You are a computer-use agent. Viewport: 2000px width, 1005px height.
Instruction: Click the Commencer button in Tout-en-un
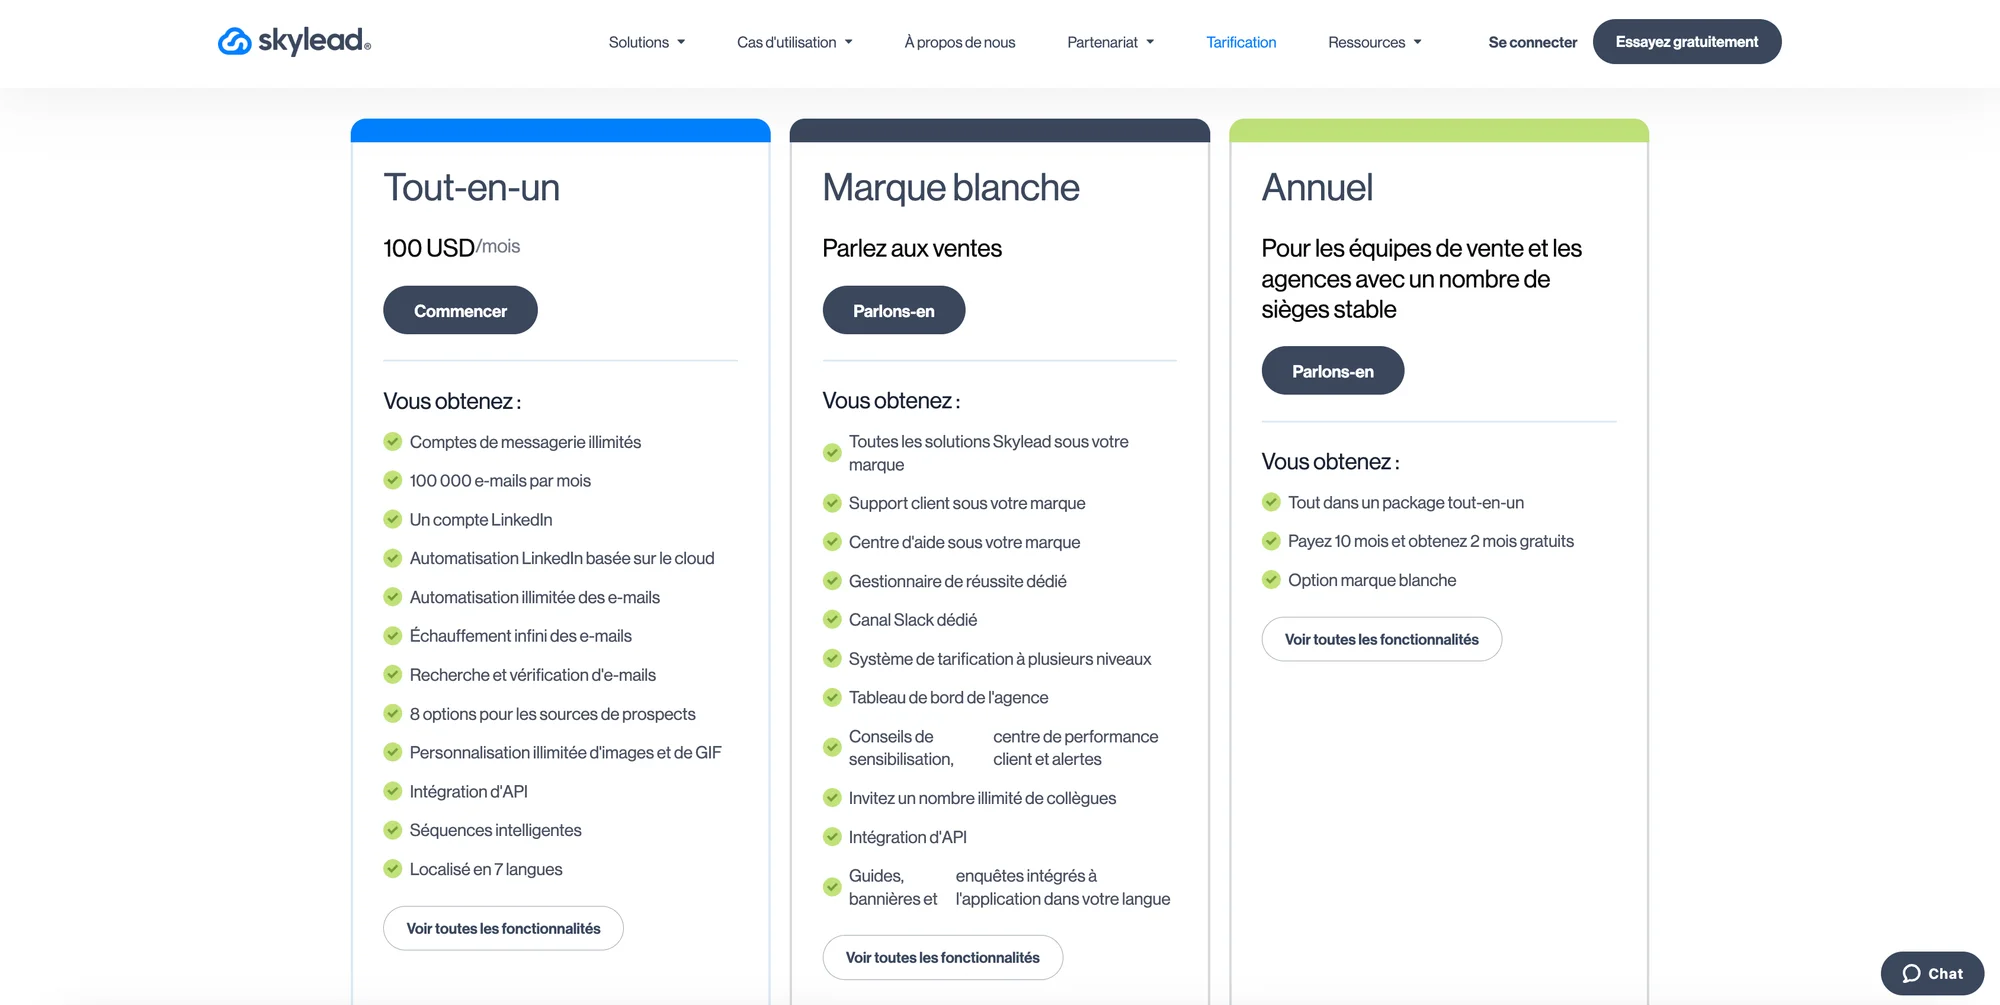pos(460,310)
